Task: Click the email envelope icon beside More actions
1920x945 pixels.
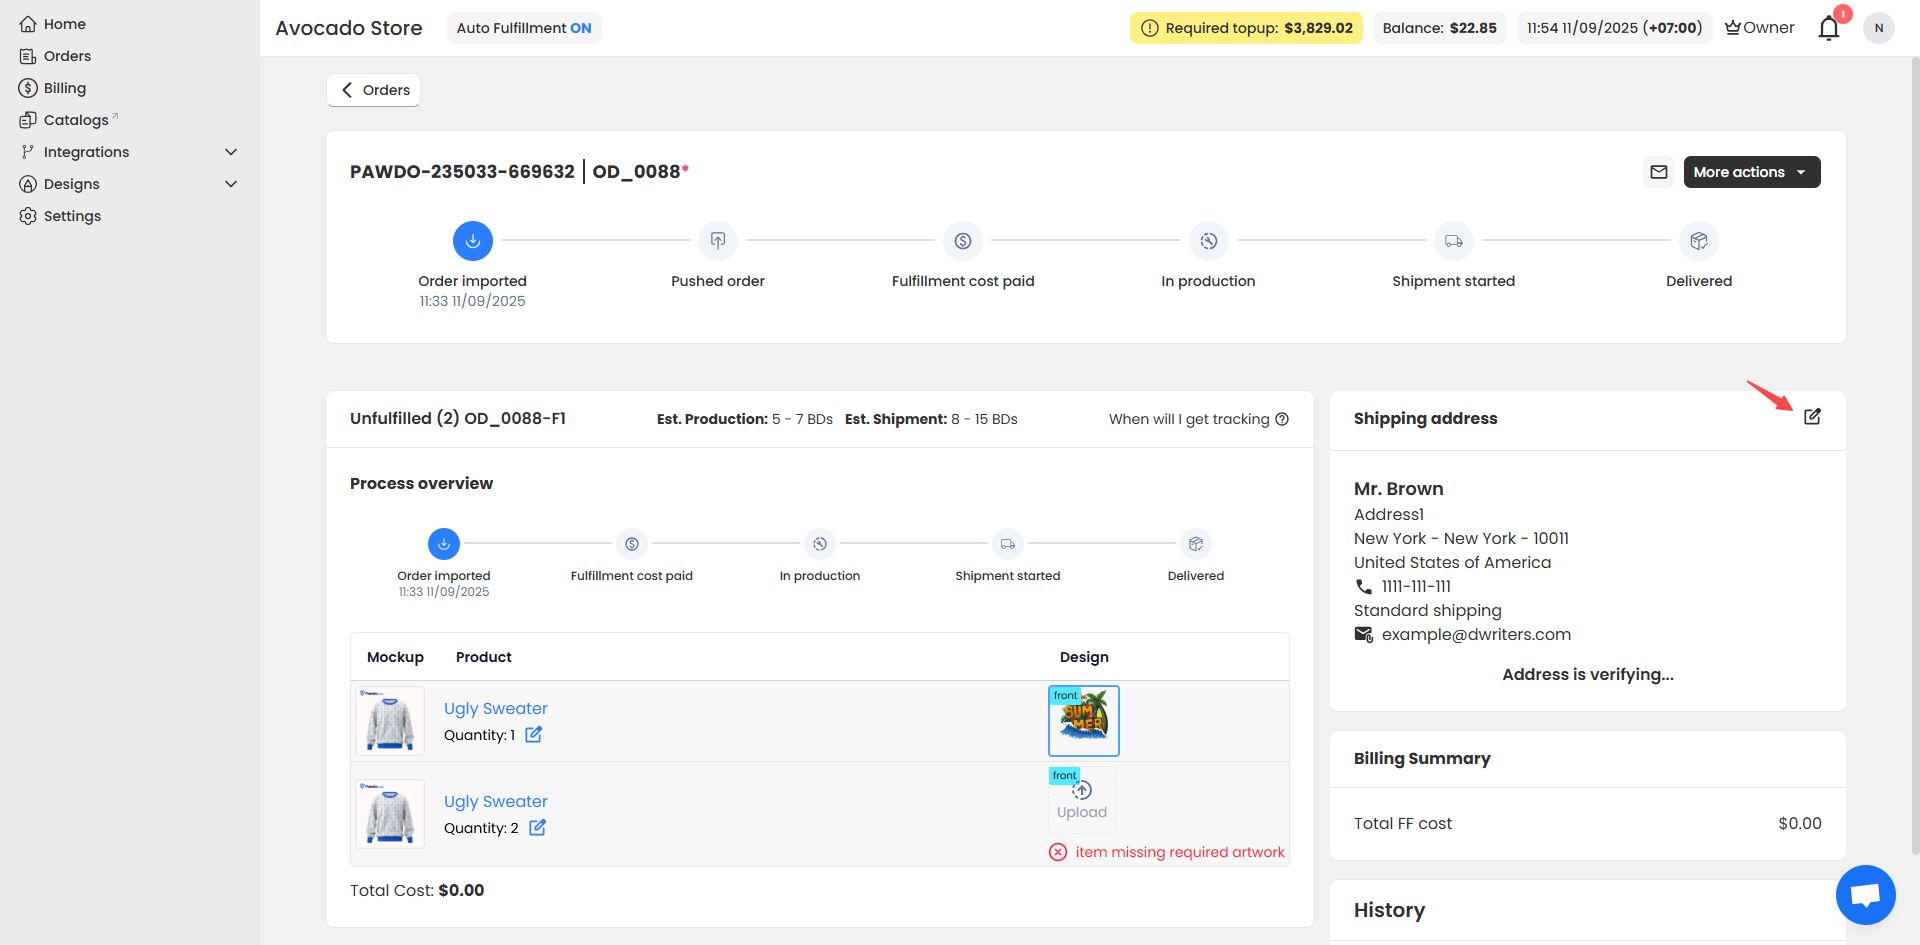Action: click(1659, 172)
